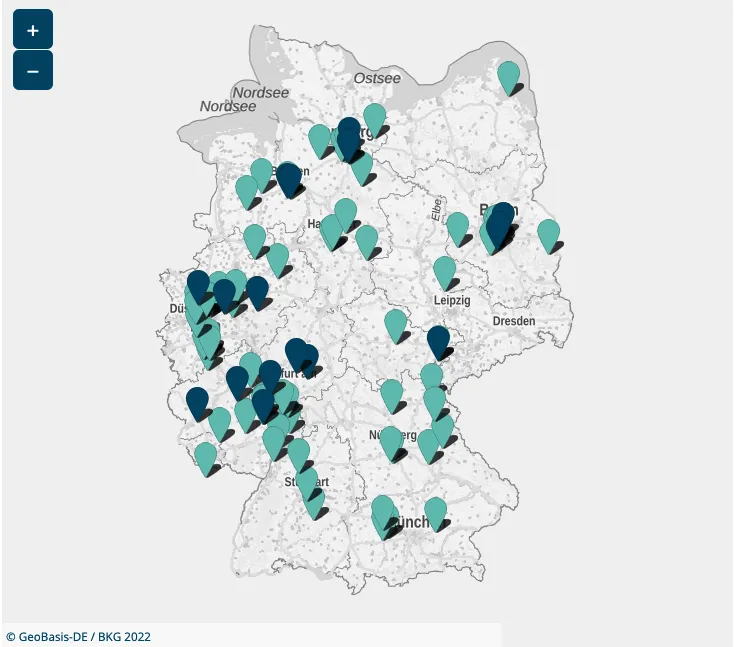
Task: Click the teal marker right of the München label
Action: [x=435, y=511]
